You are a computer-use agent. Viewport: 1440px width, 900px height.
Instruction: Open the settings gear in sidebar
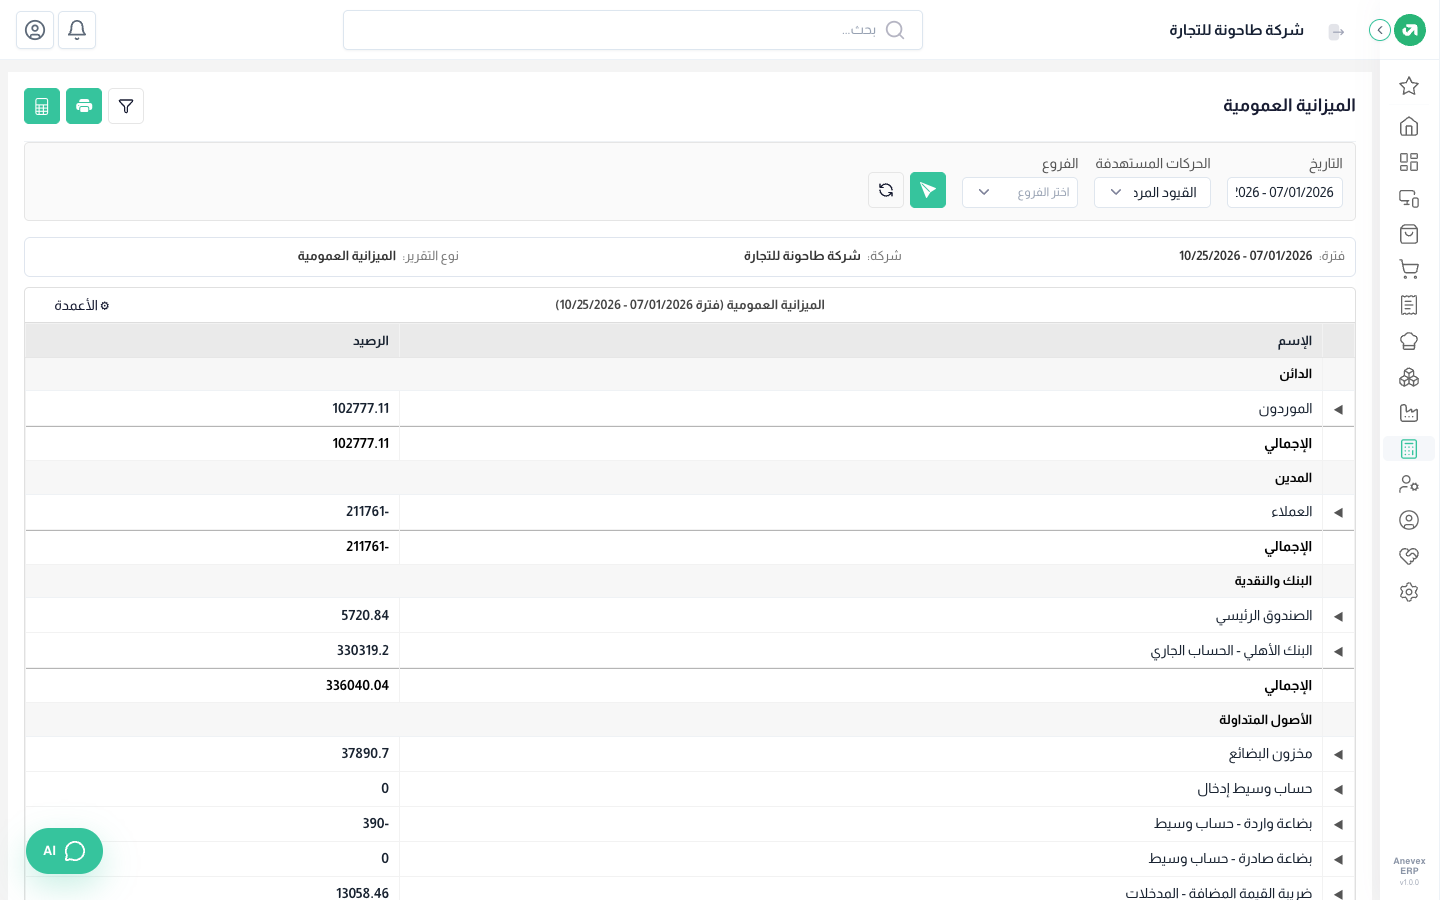(x=1409, y=592)
